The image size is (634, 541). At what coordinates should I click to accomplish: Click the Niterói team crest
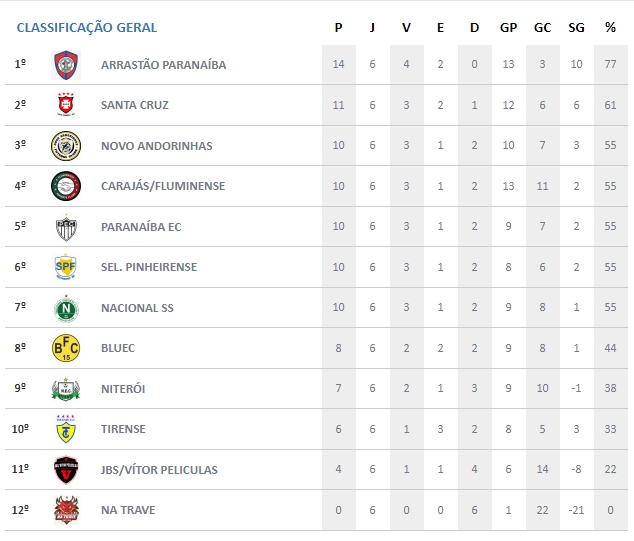[x=65, y=389]
